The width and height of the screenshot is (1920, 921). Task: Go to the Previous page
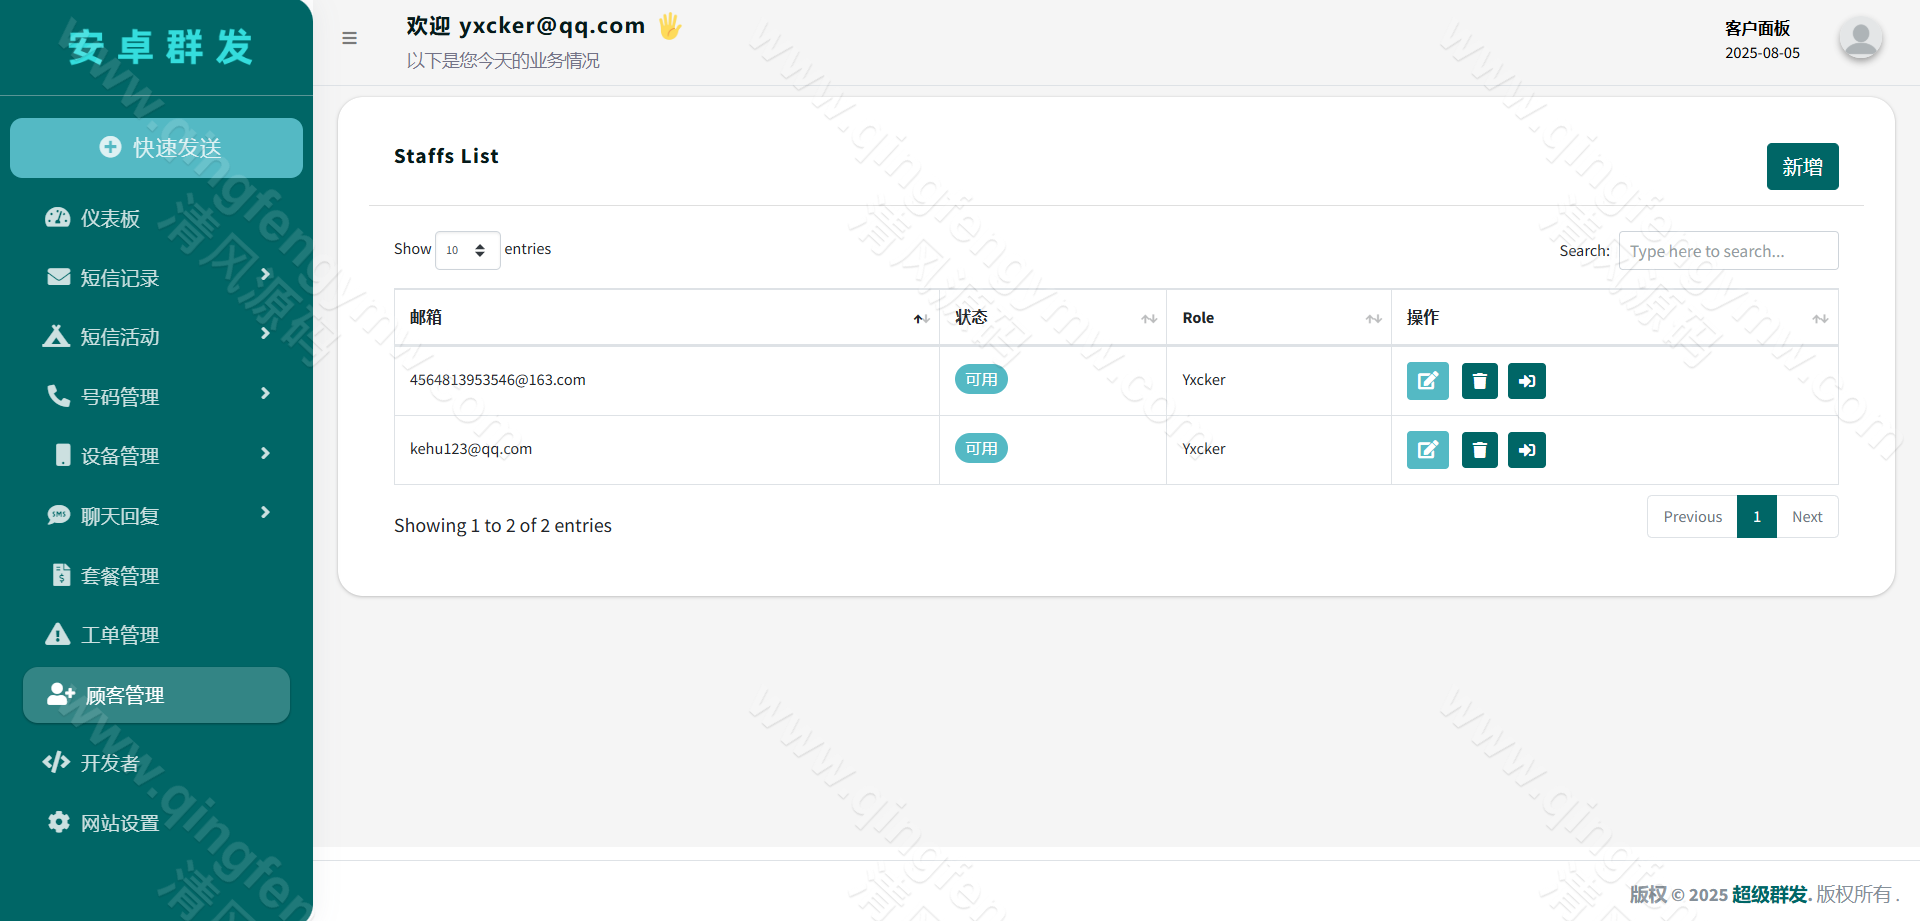(x=1692, y=517)
